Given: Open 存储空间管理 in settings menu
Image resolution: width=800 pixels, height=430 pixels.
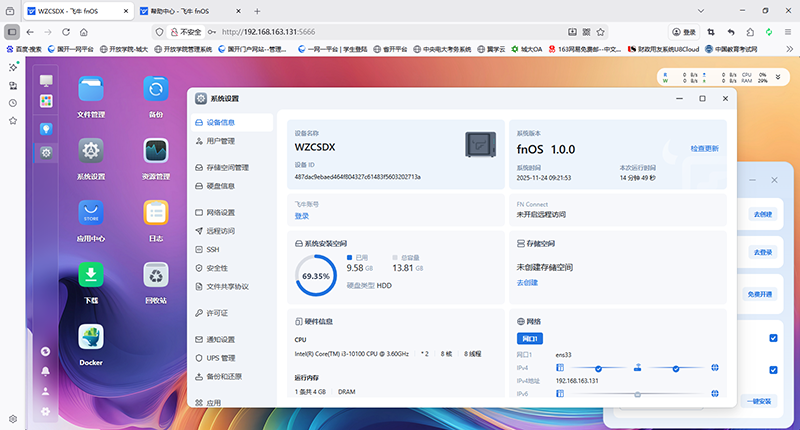Looking at the screenshot, I should (232, 167).
